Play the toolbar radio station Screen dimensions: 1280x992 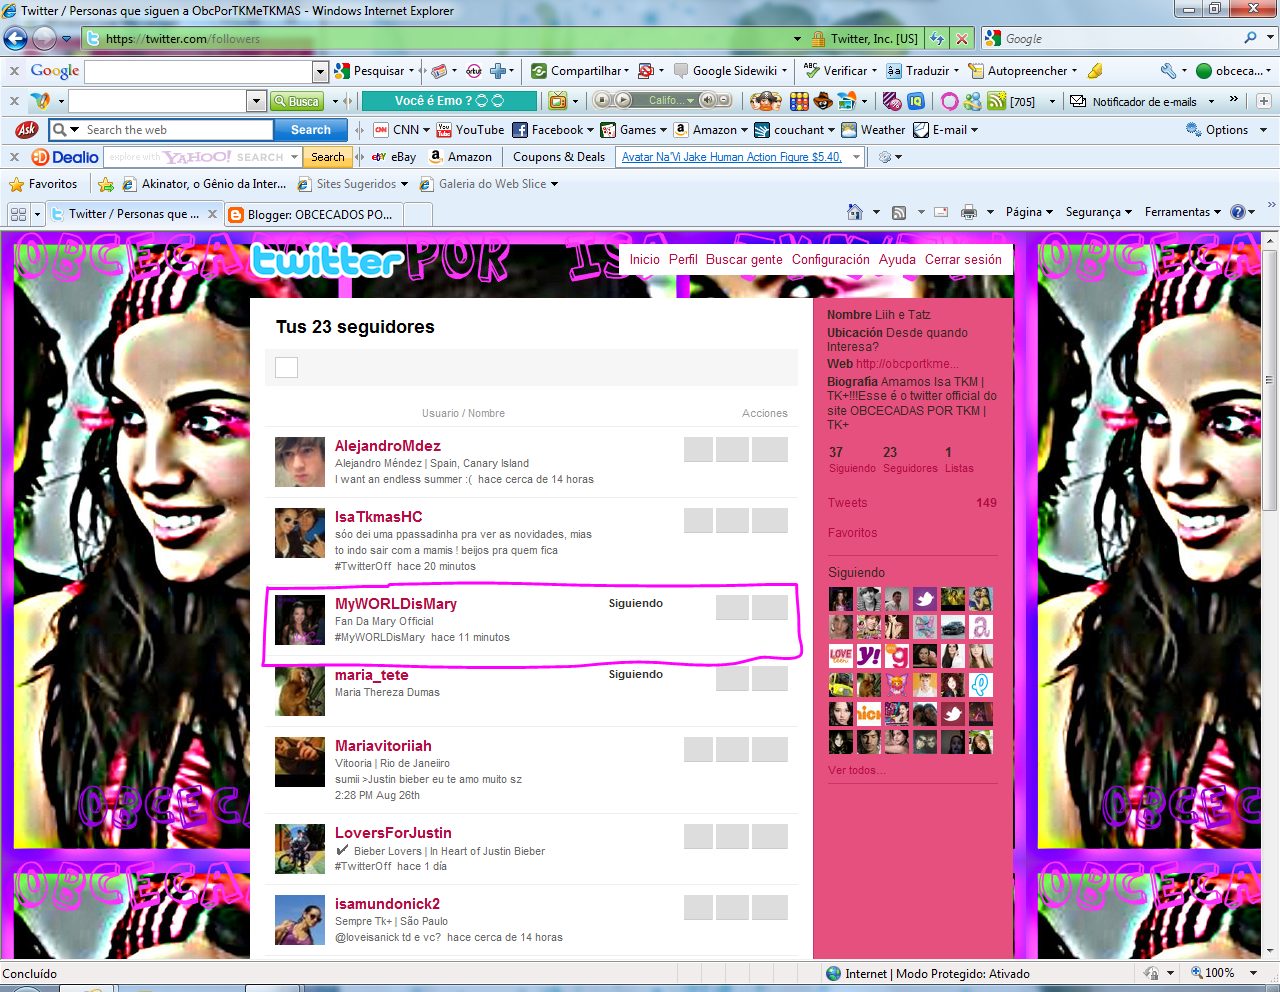pyautogui.click(x=622, y=100)
